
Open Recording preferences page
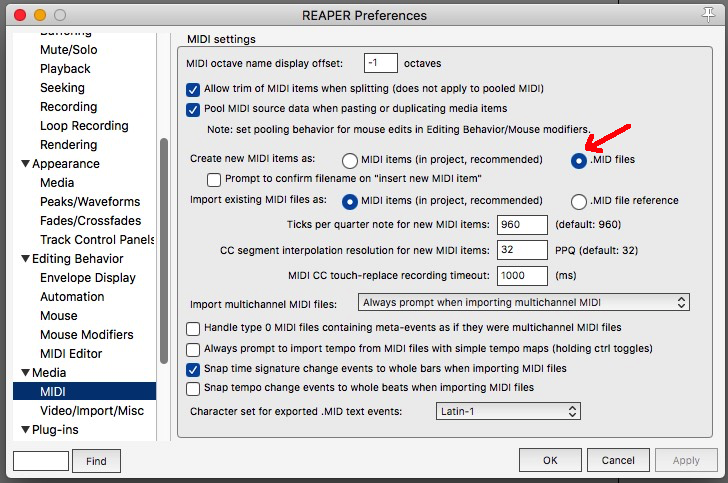[69, 107]
